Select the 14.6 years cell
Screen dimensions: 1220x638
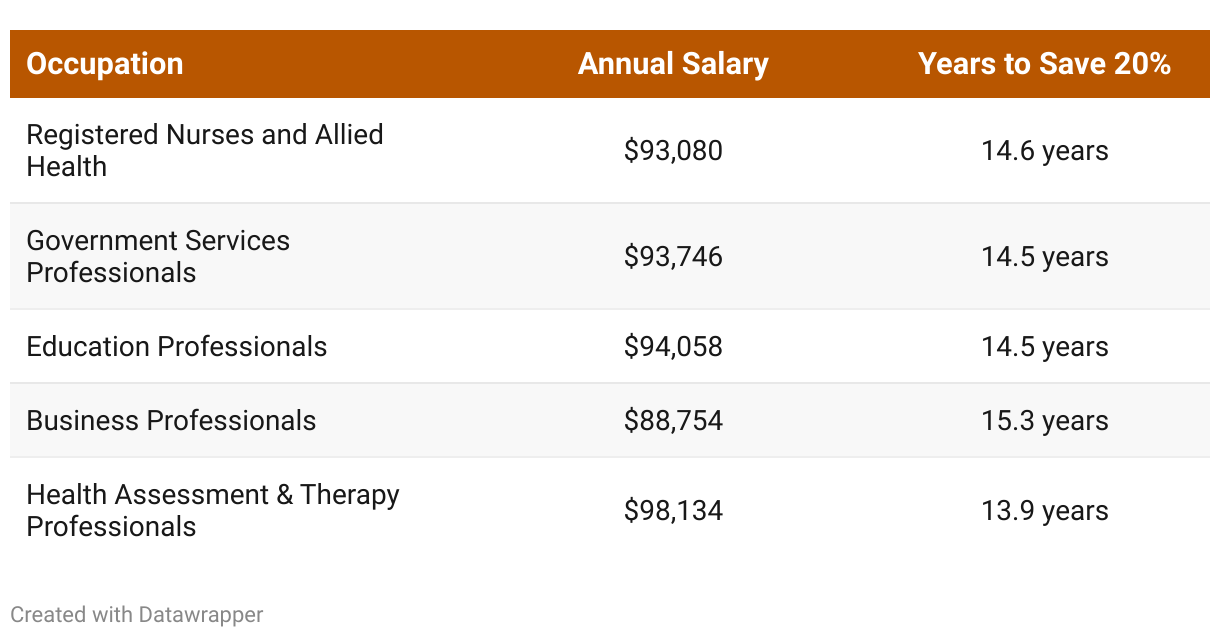coord(1044,151)
